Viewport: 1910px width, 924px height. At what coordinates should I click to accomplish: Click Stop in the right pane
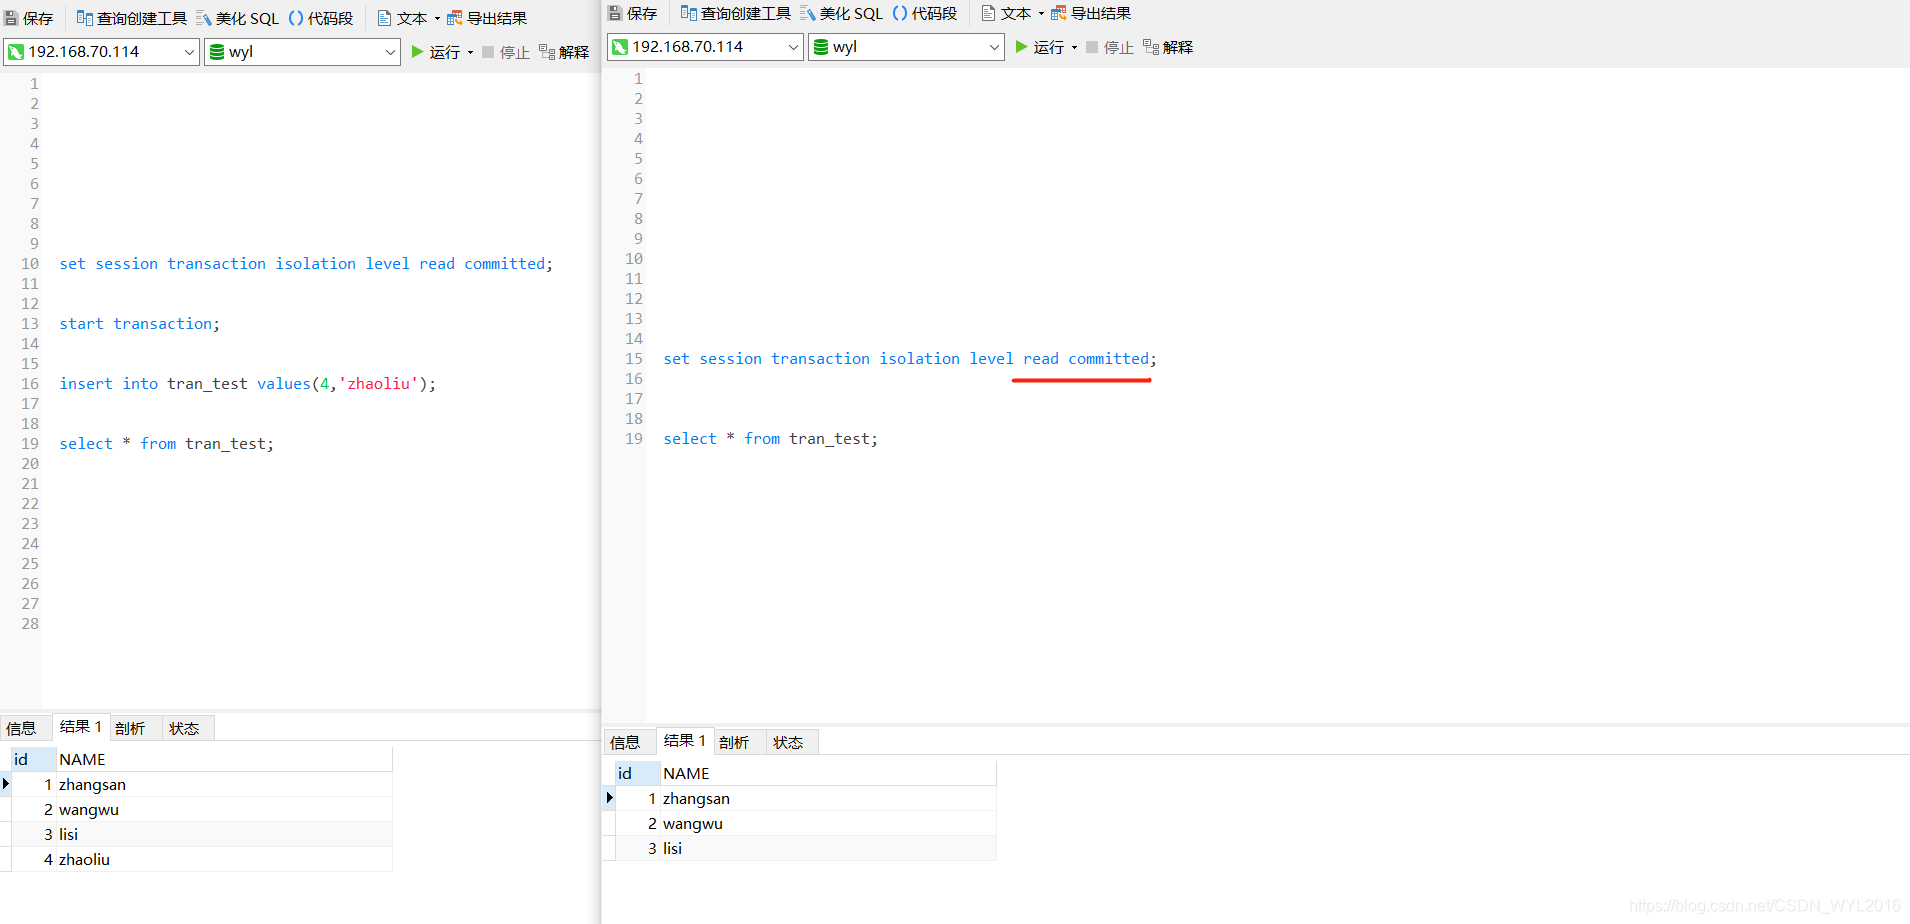click(1109, 47)
